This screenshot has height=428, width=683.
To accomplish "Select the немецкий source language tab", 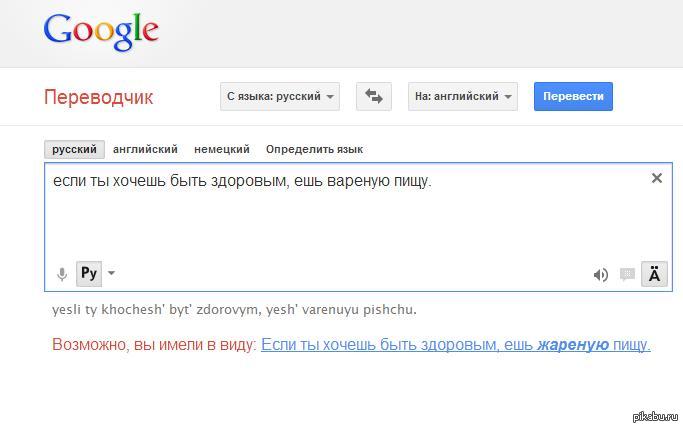I will (222, 149).
